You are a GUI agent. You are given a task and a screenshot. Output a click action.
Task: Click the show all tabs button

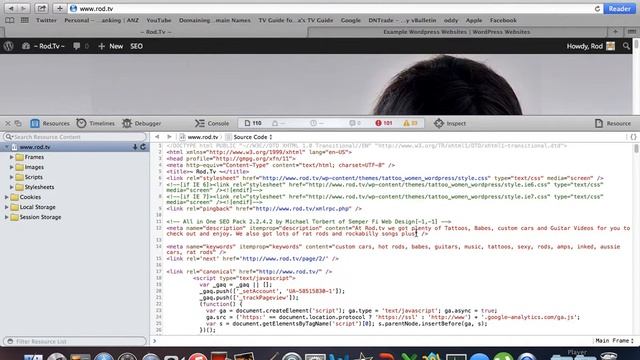631,32
